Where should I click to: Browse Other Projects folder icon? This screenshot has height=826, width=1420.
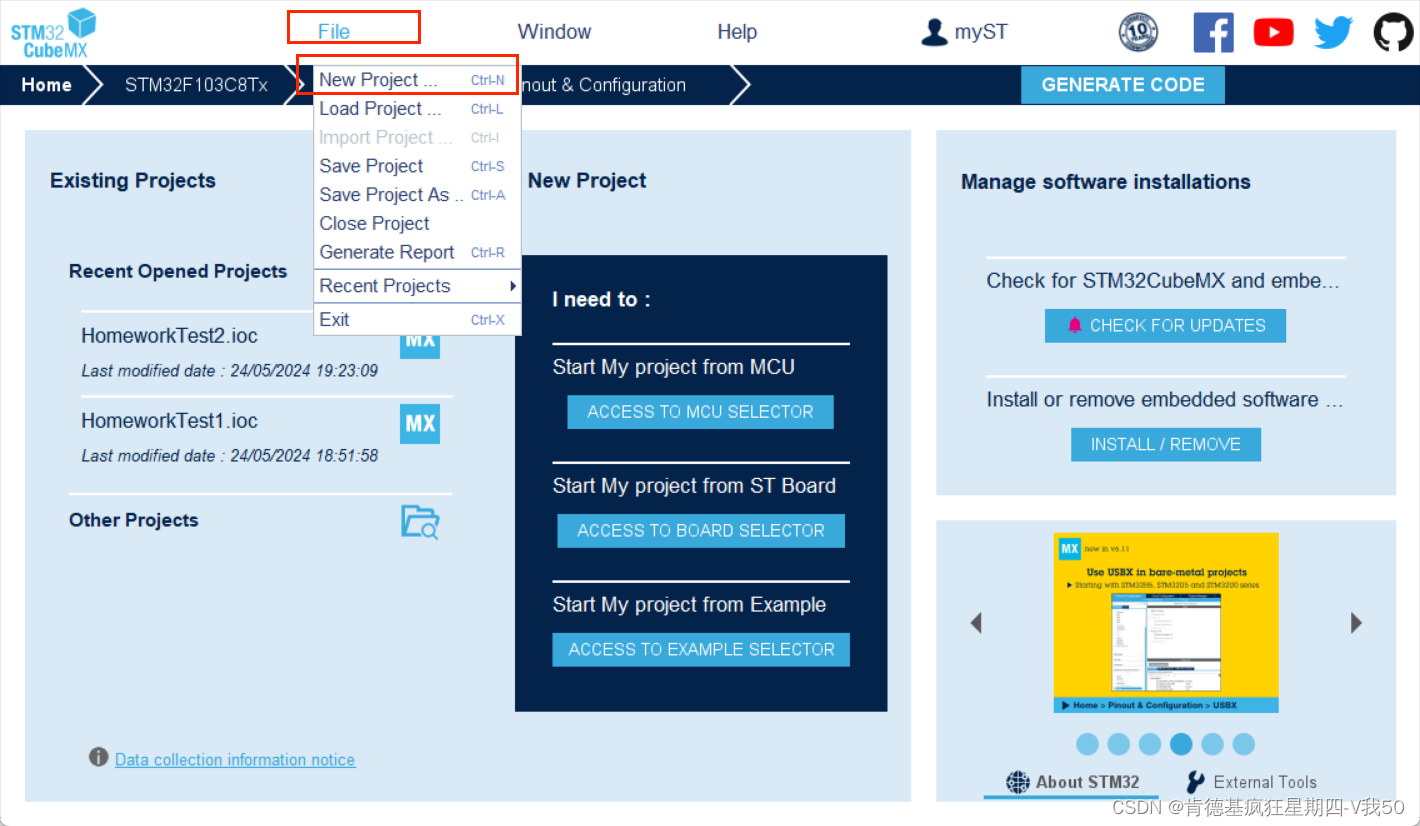(420, 522)
